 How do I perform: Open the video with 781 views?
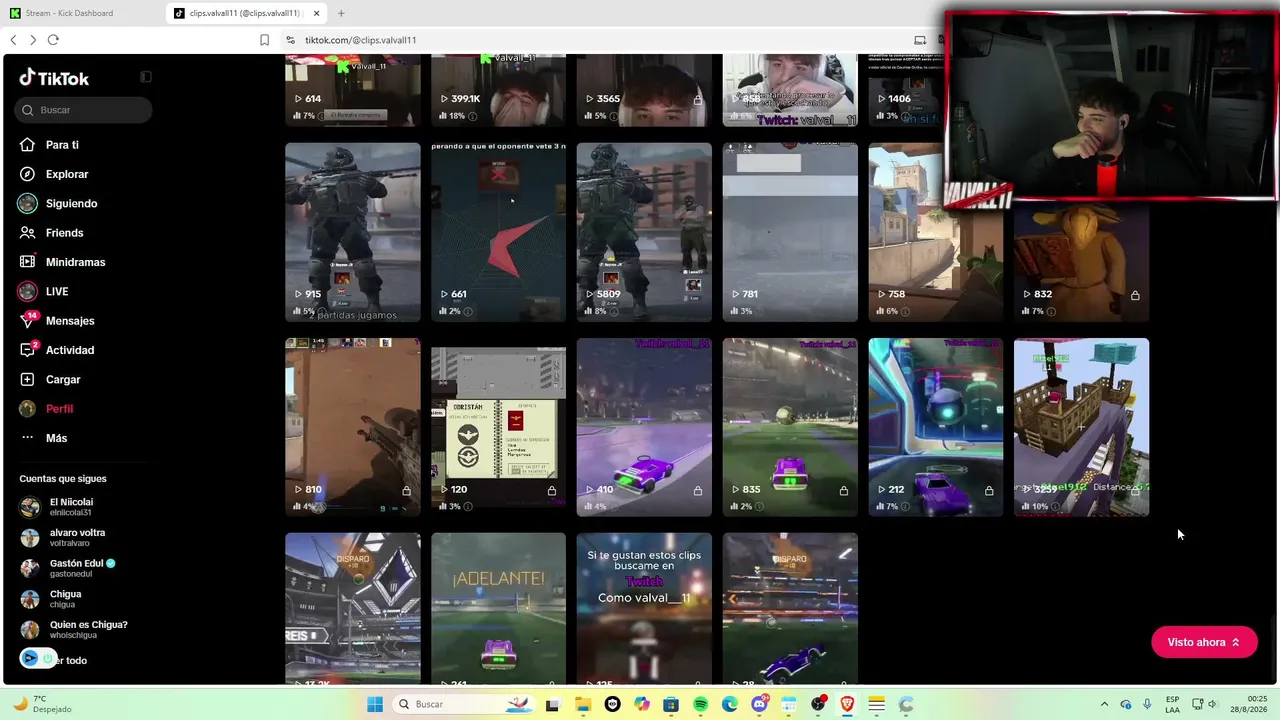(790, 232)
